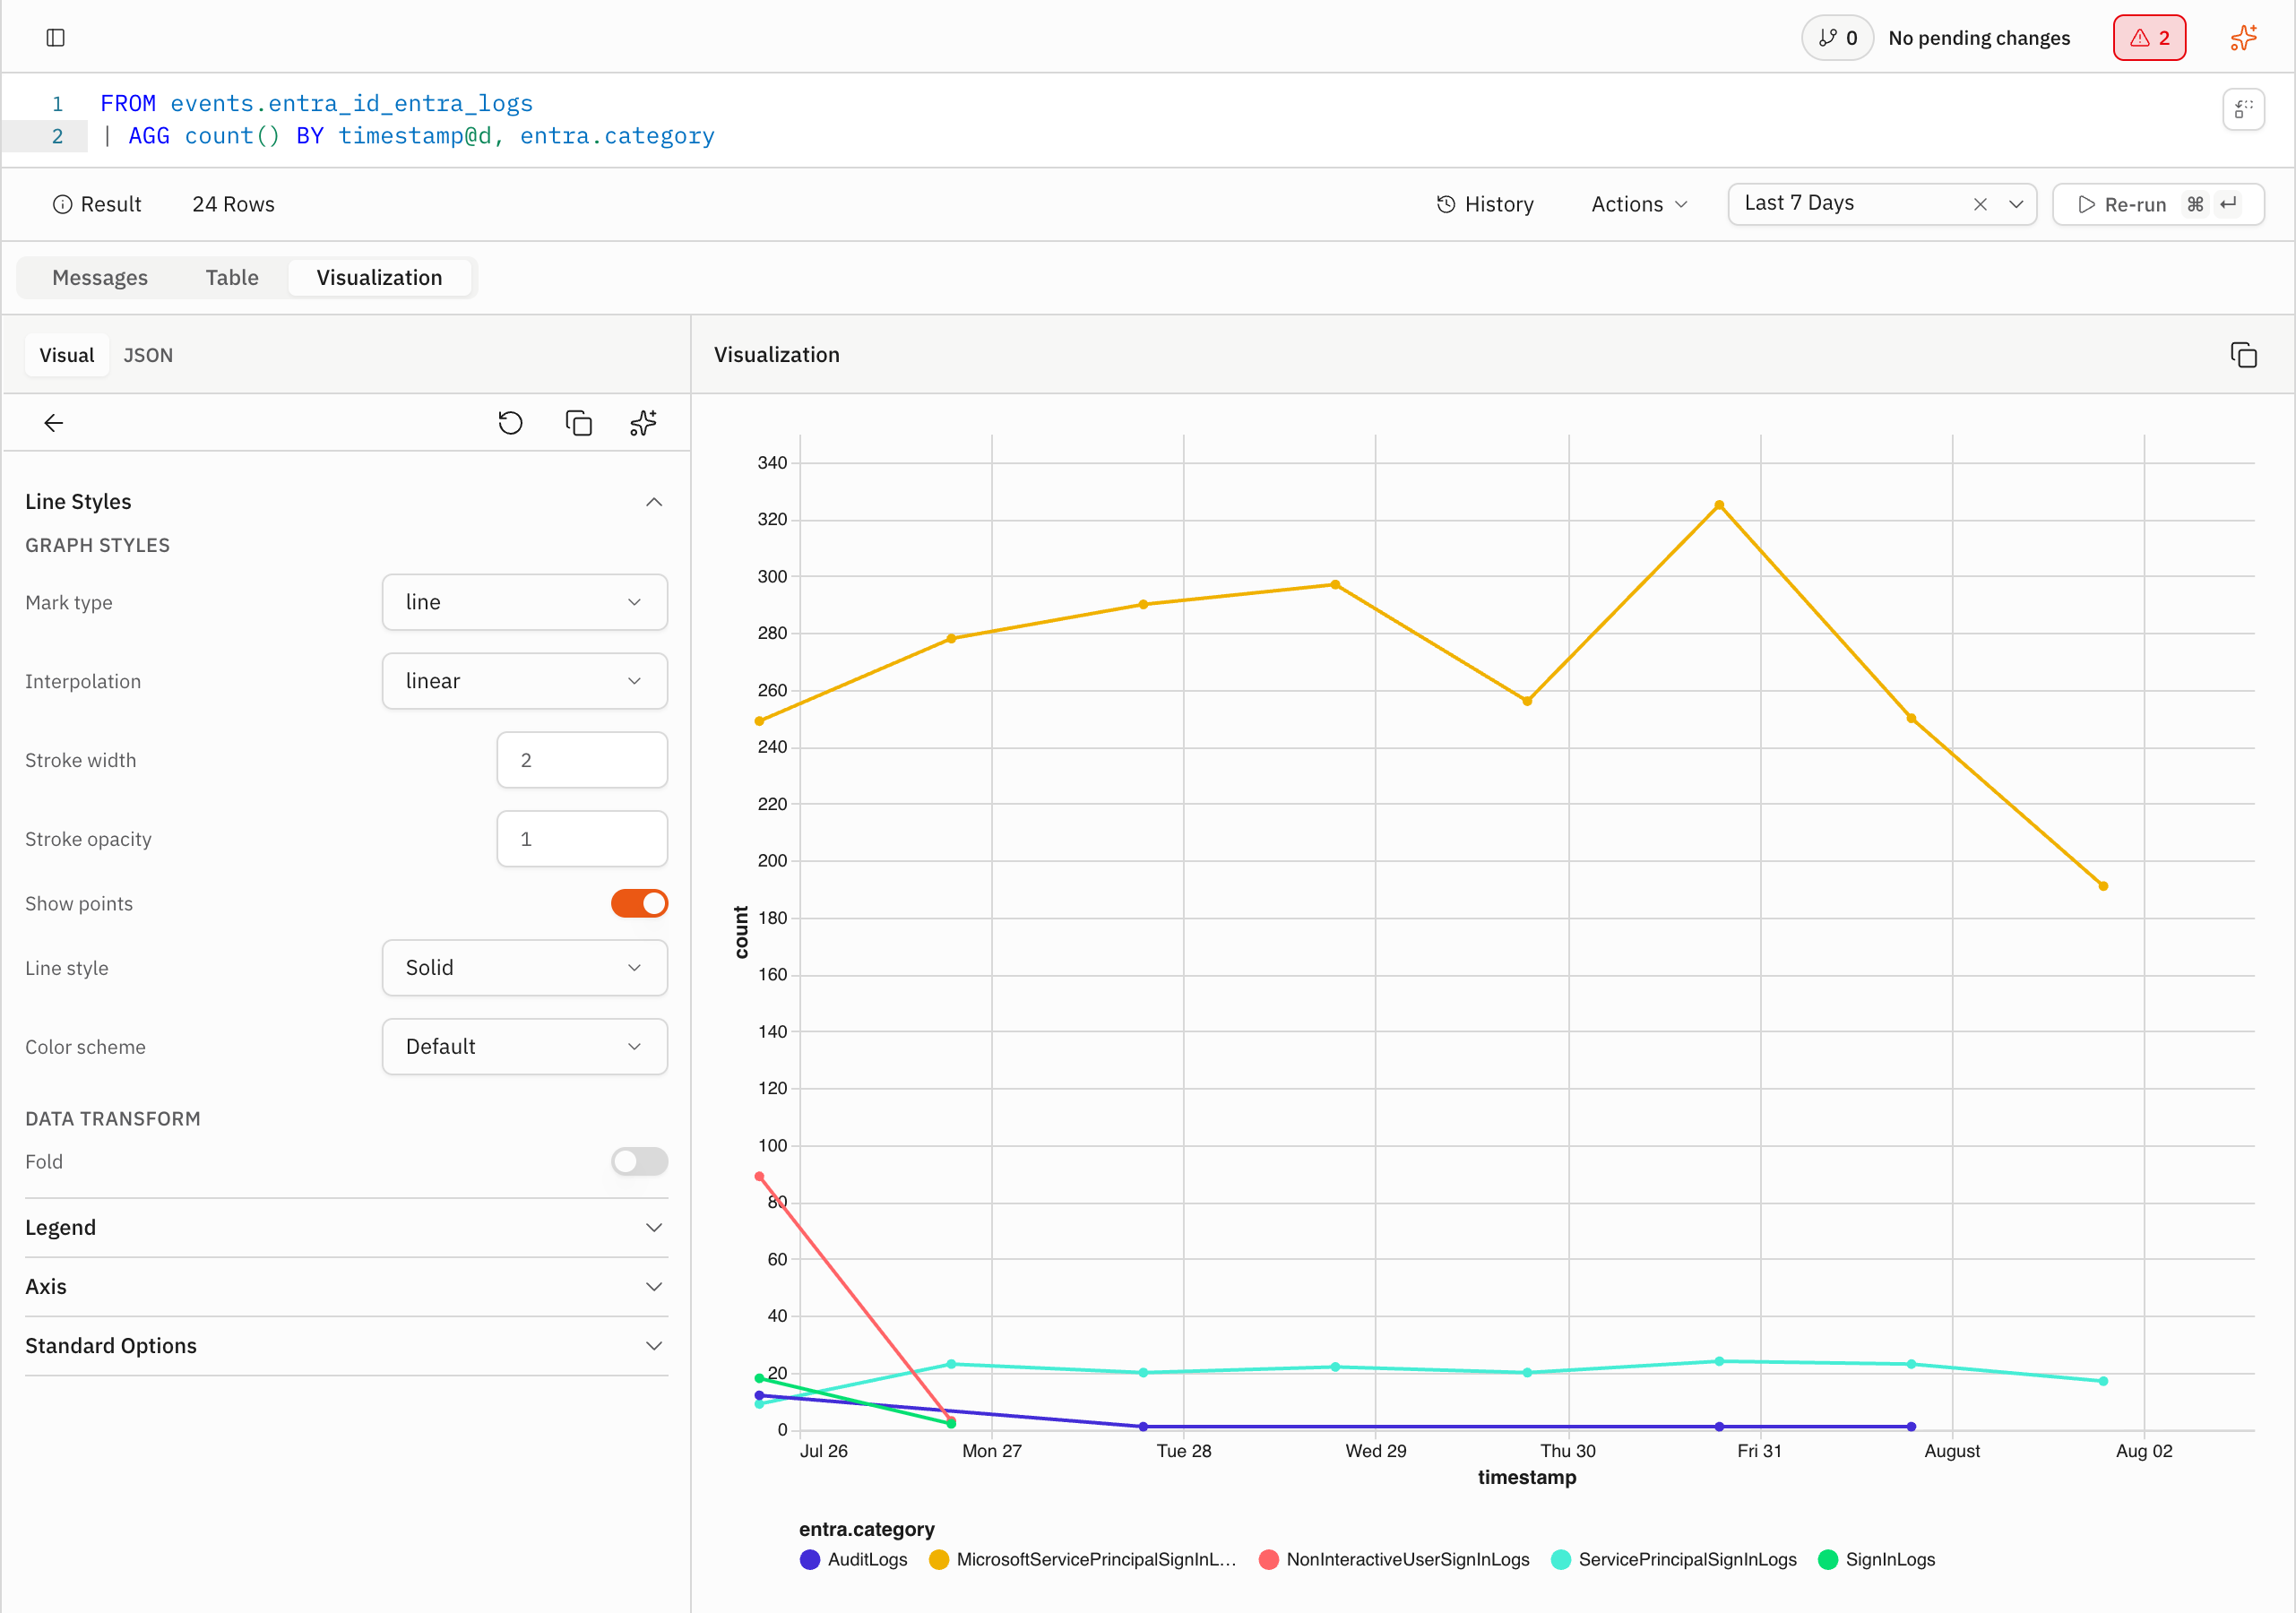Click the Stroke opacity input field
This screenshot has height=1613, width=2296.
[x=582, y=839]
